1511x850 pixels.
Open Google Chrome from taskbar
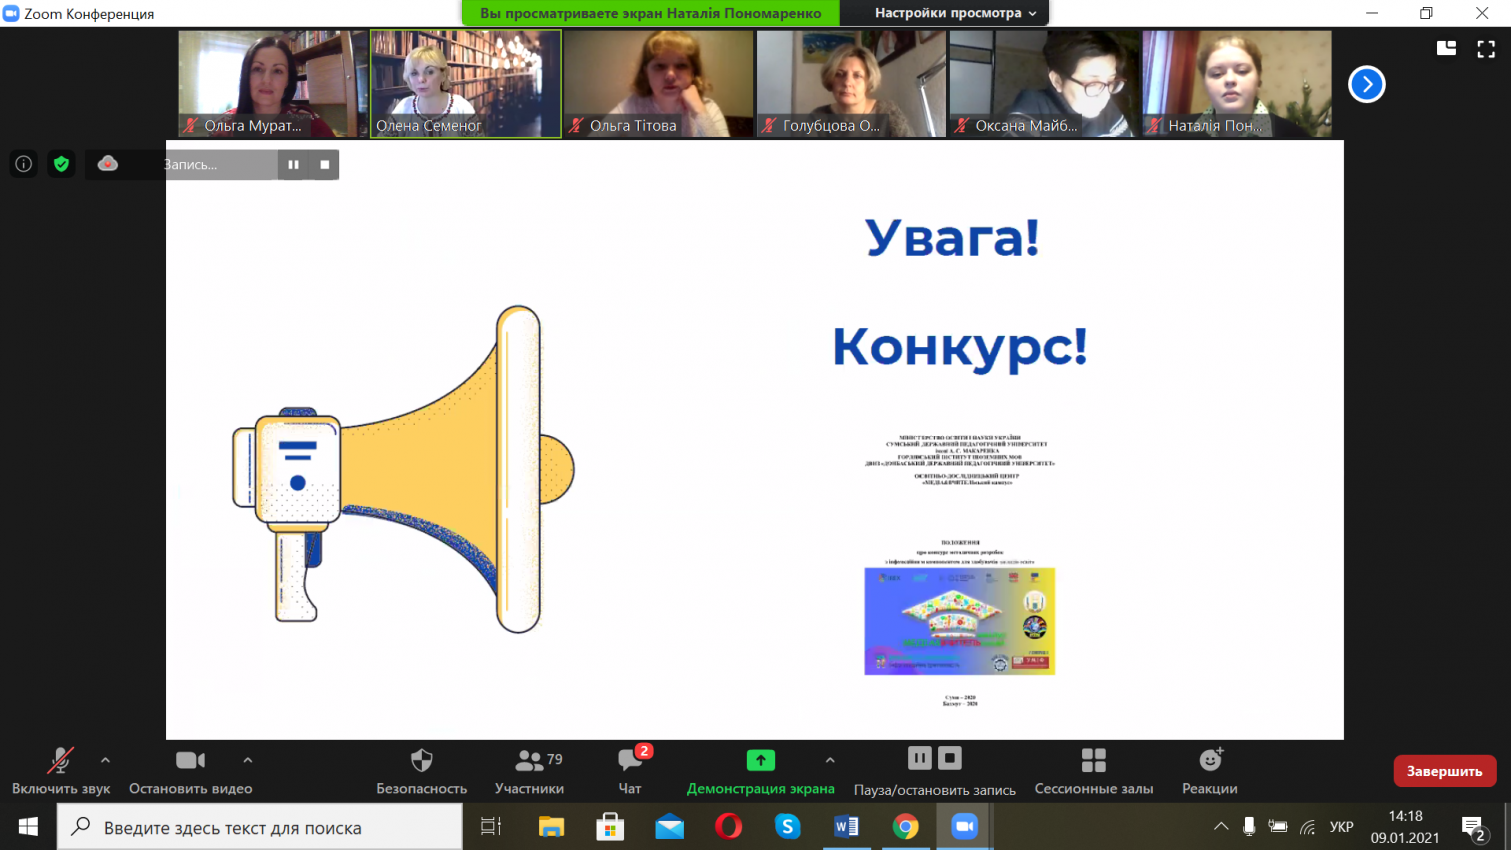click(x=906, y=827)
